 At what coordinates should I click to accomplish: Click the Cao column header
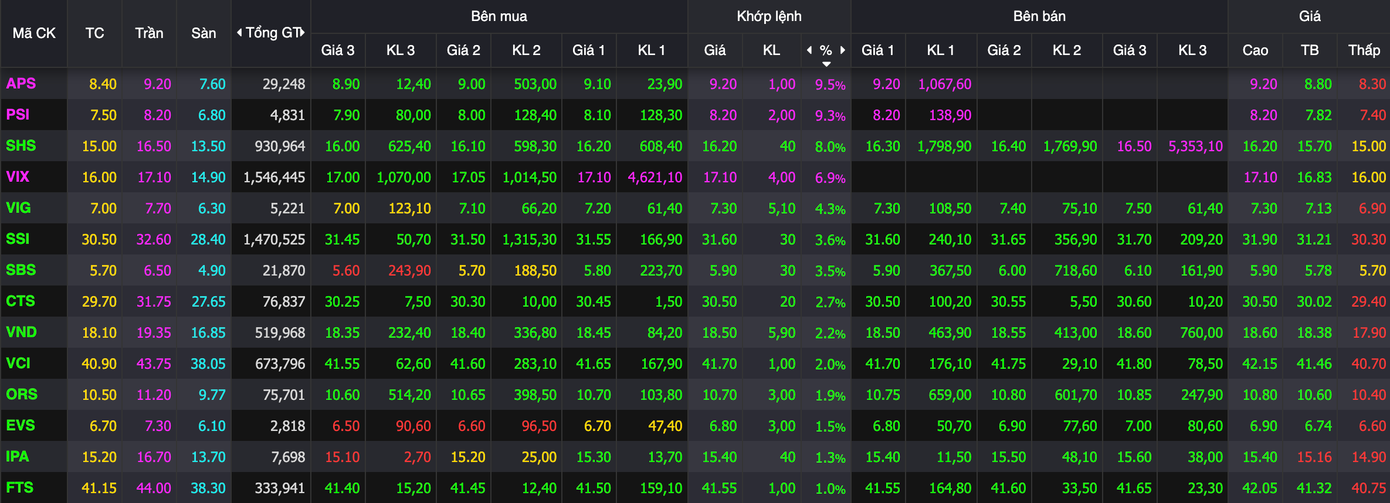[1256, 50]
